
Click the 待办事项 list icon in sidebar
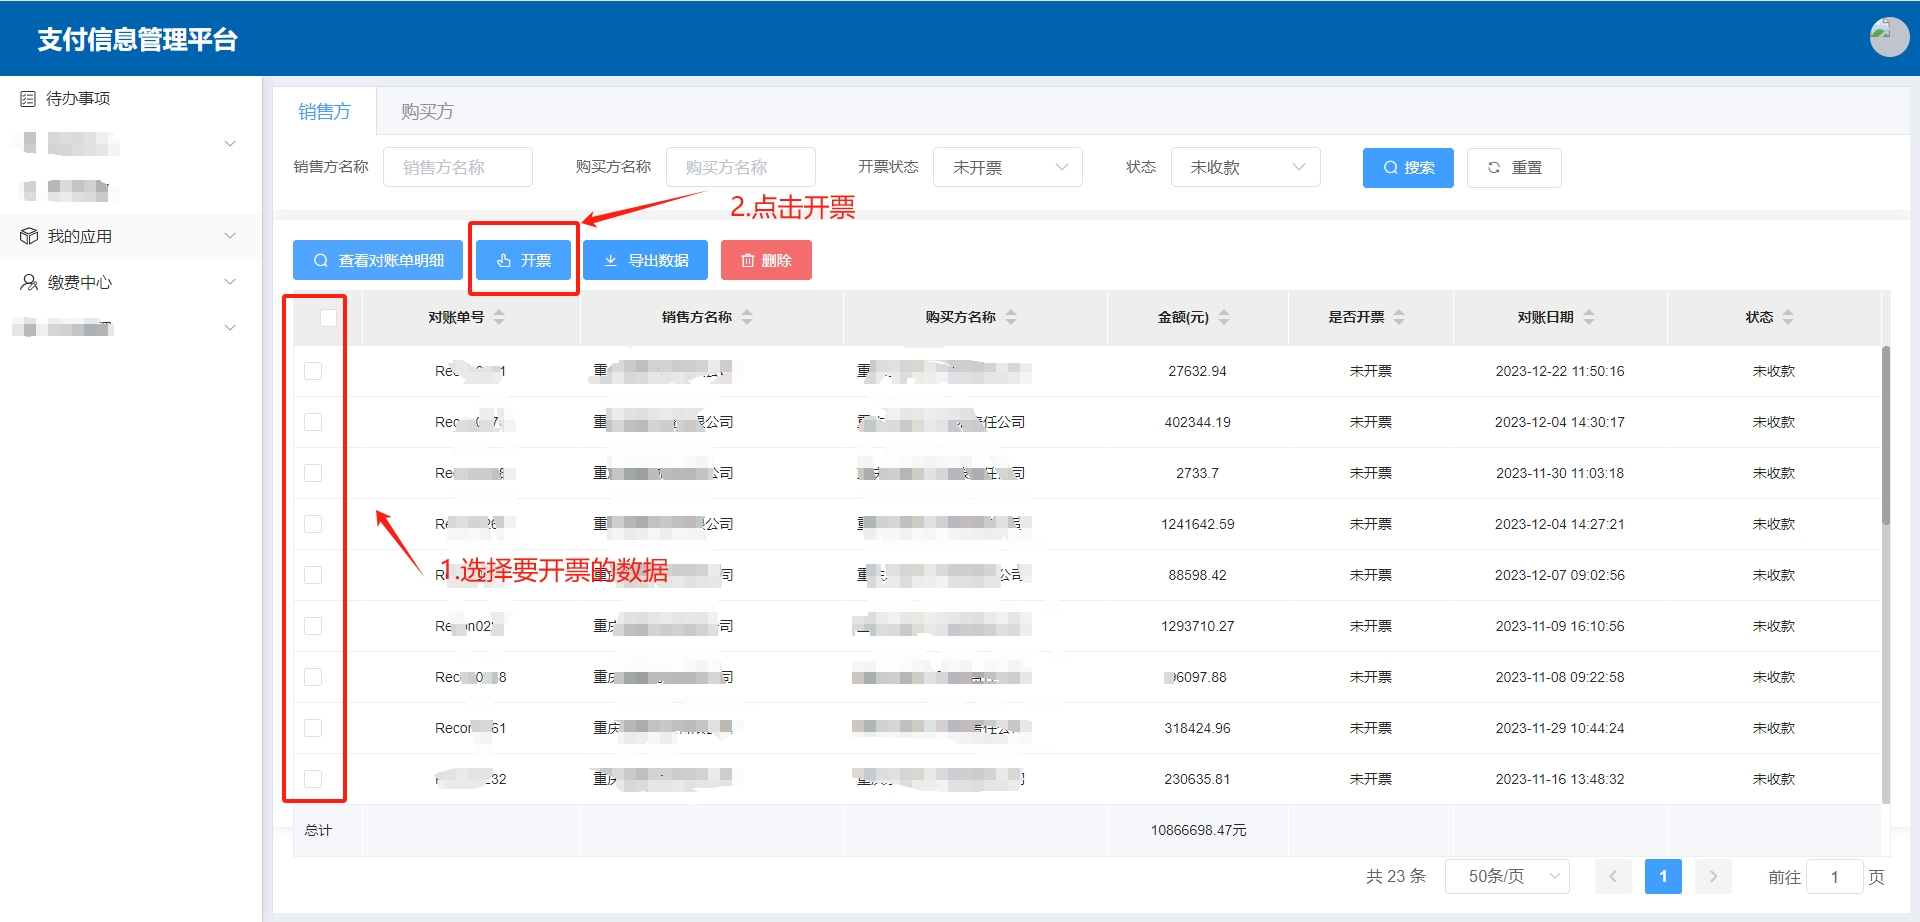pyautogui.click(x=28, y=99)
